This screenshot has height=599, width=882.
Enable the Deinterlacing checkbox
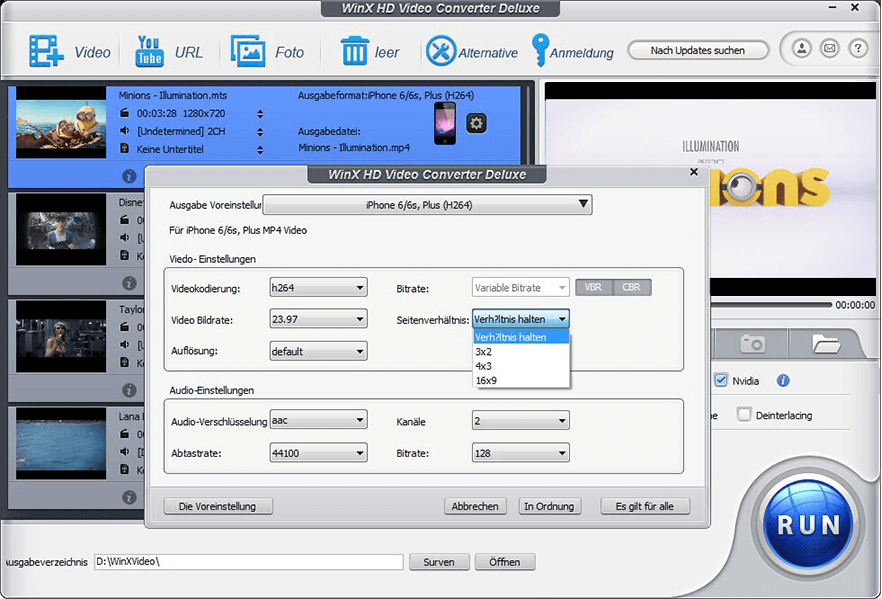click(x=744, y=415)
